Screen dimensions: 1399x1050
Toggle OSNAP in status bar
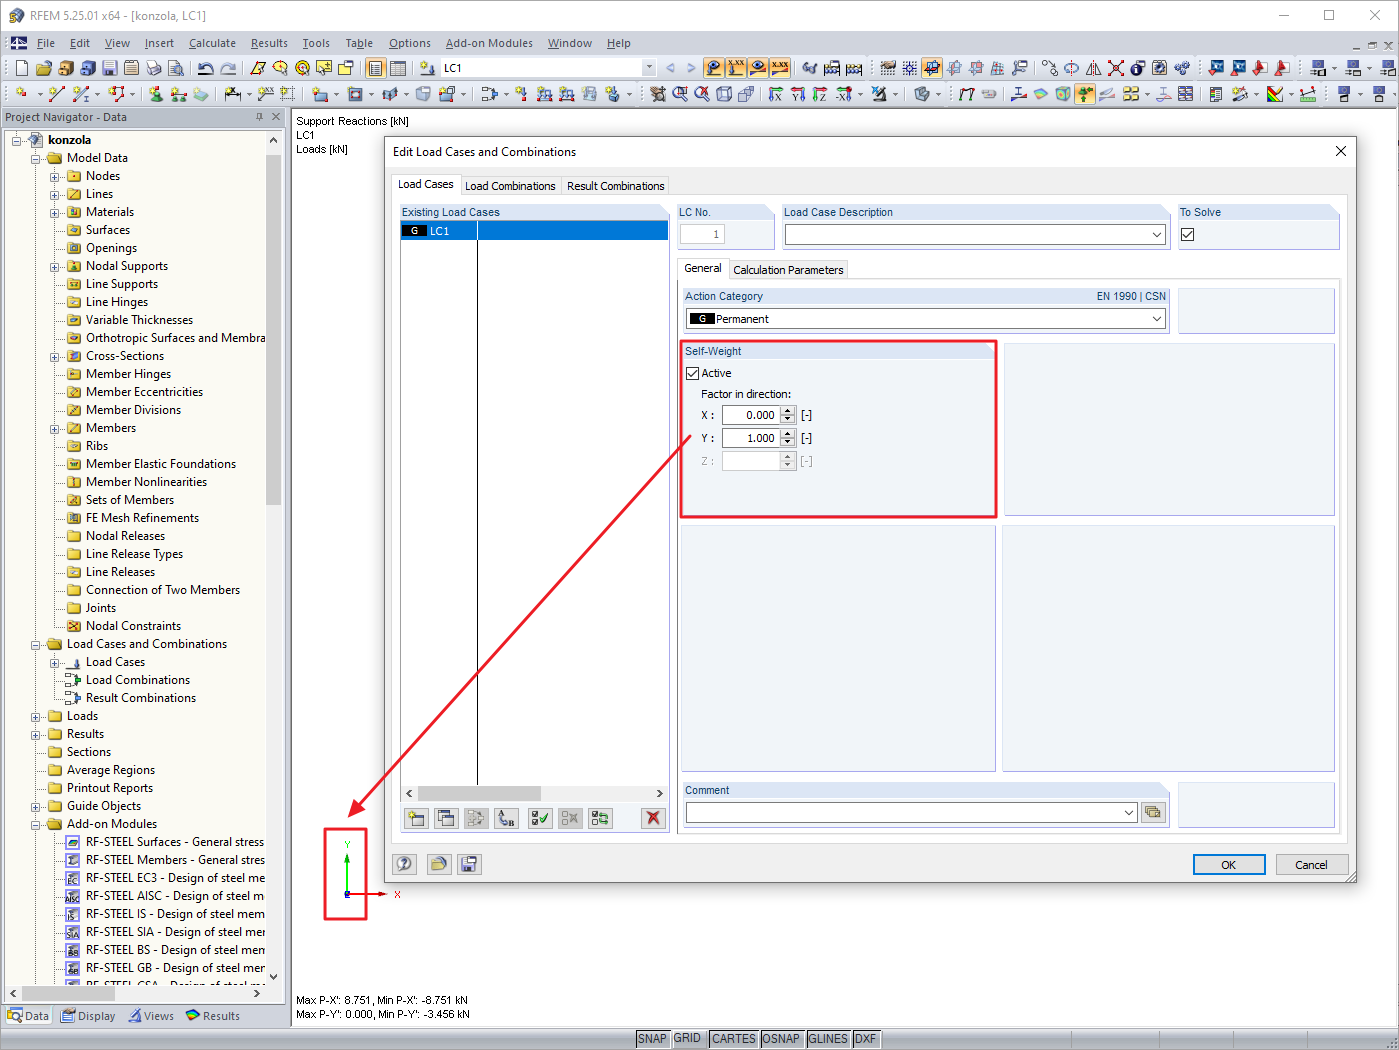[x=781, y=1039]
